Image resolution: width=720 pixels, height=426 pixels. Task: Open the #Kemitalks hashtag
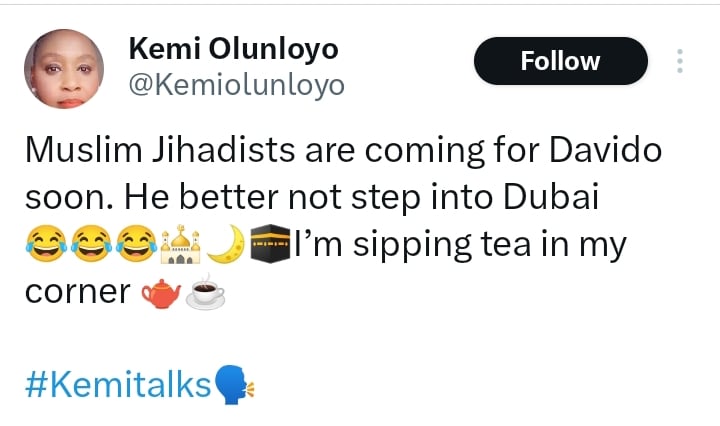click(x=116, y=384)
